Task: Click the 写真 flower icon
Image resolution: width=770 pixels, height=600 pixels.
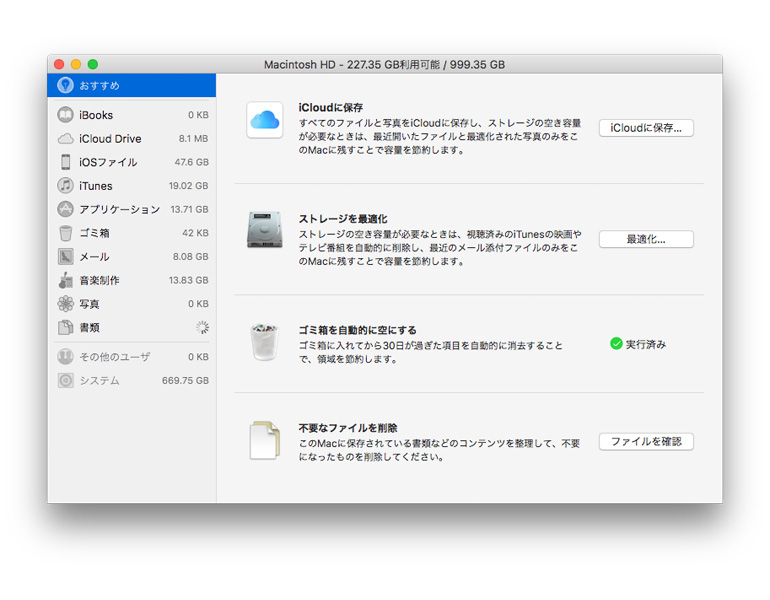Action: pos(65,304)
